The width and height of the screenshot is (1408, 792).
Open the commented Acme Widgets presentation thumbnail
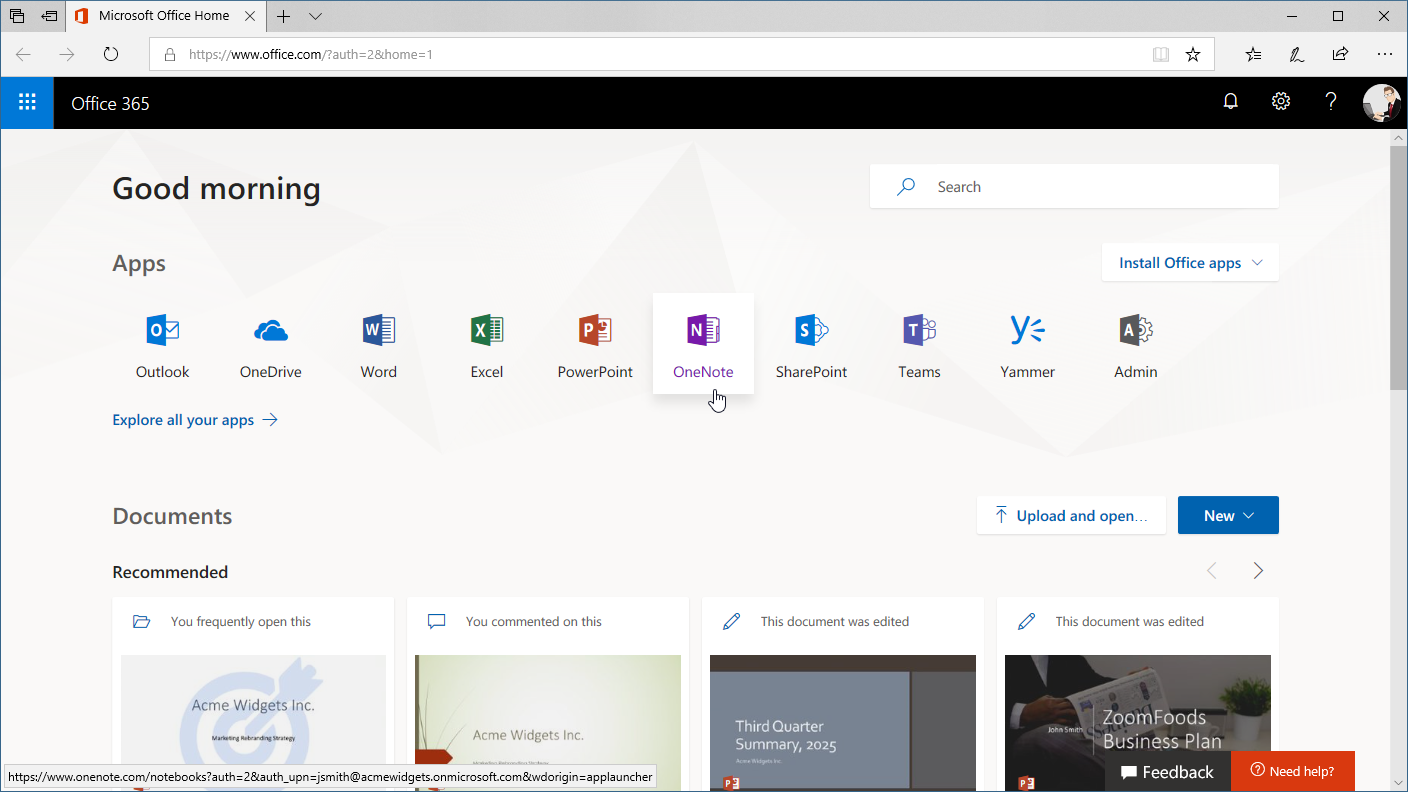coord(548,723)
